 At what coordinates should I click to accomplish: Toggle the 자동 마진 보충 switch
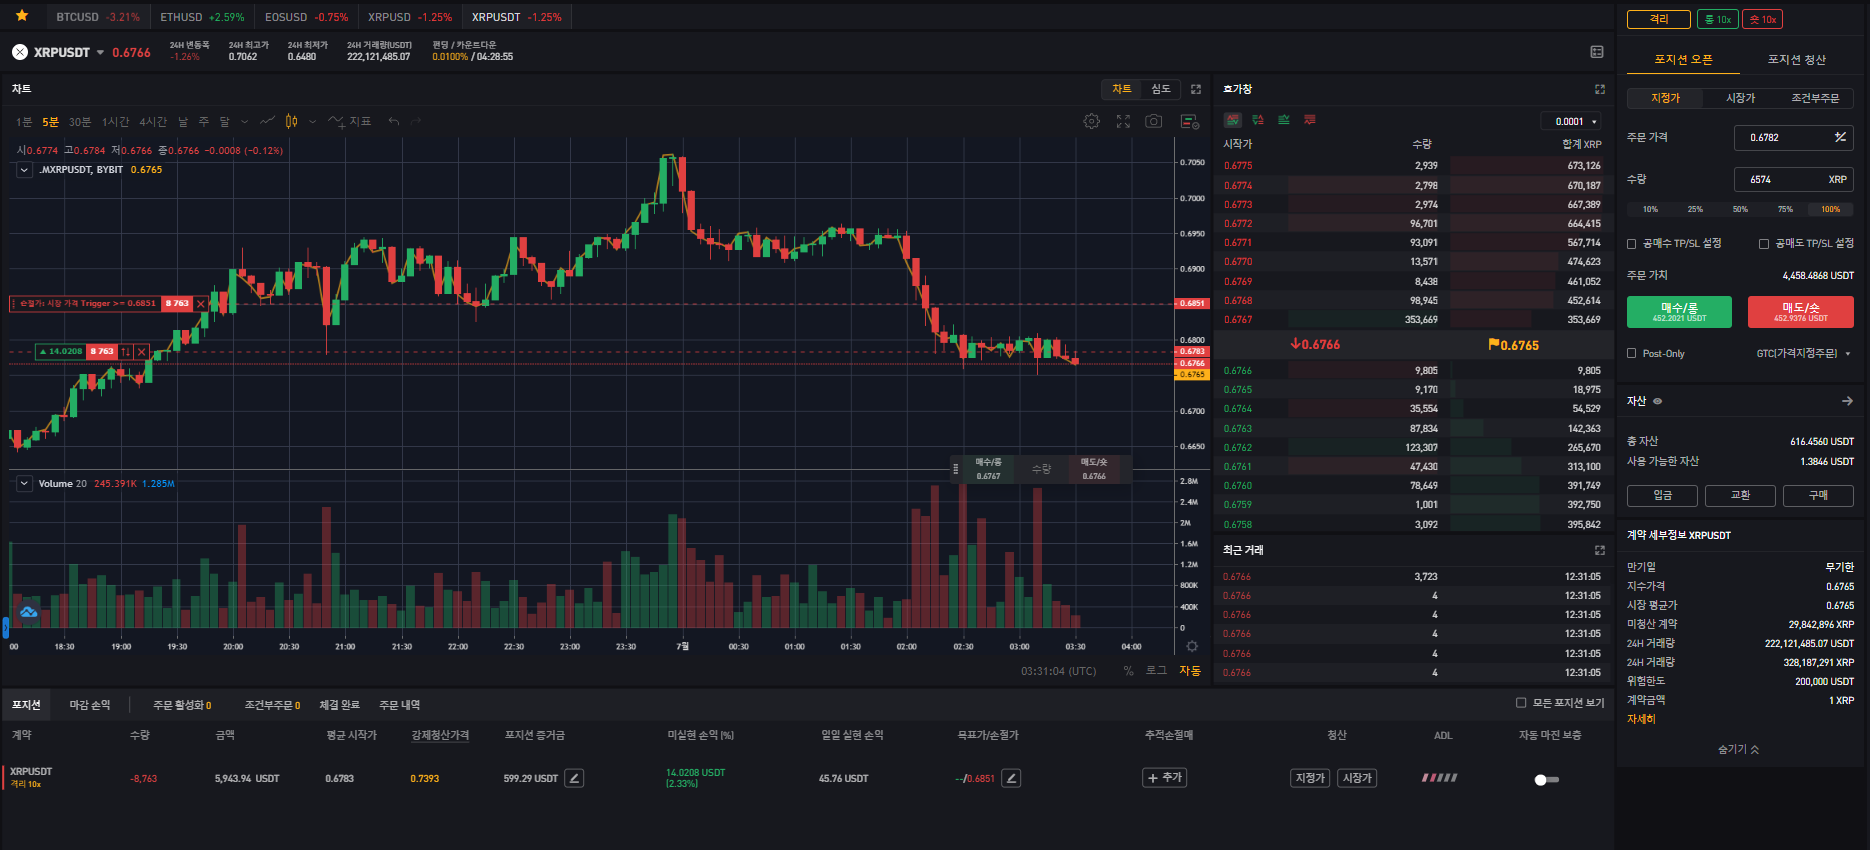pos(1546,779)
